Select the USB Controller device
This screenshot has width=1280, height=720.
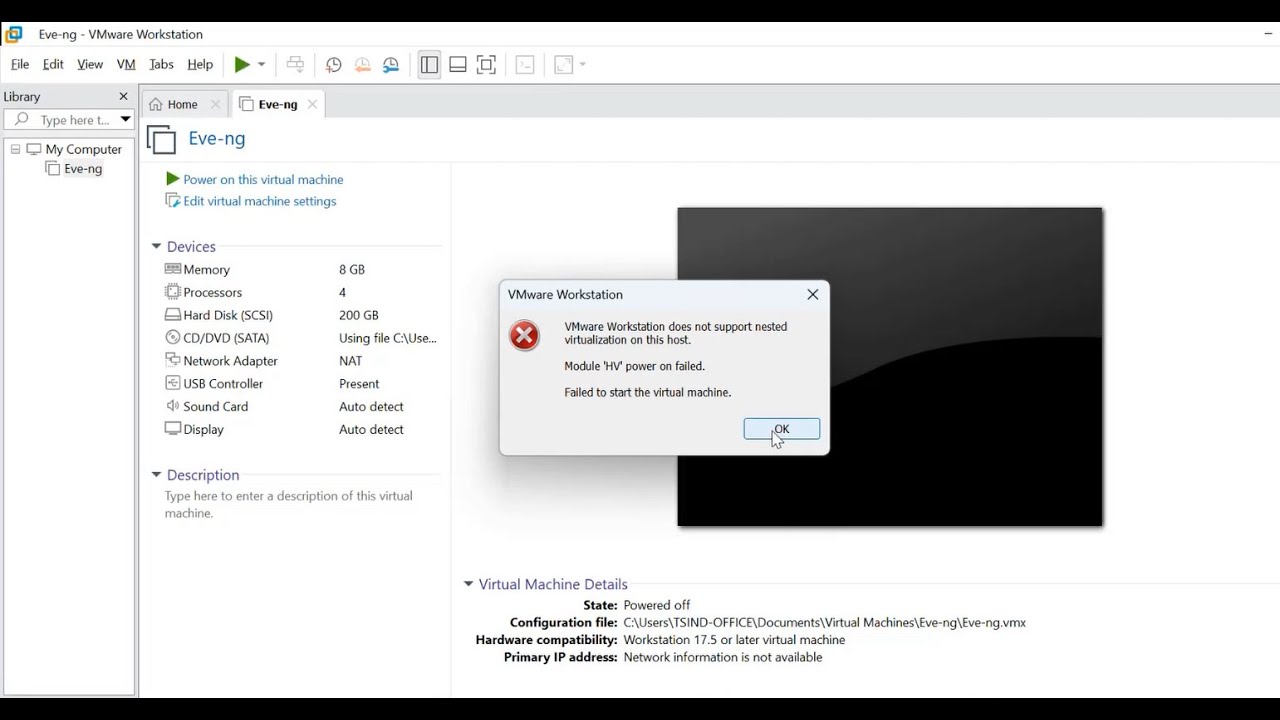pos(300,384)
